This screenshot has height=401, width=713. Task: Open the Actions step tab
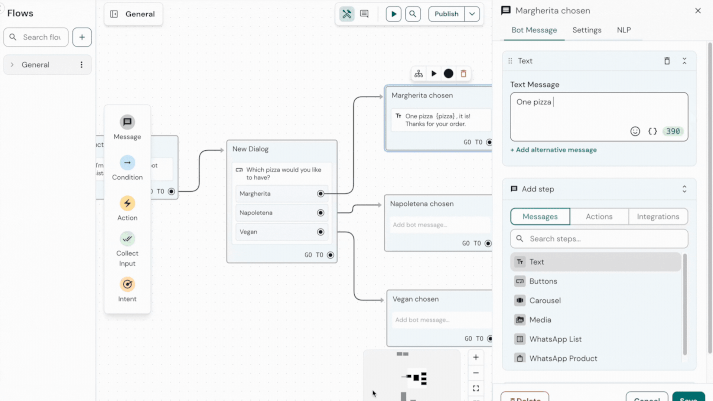(x=599, y=216)
